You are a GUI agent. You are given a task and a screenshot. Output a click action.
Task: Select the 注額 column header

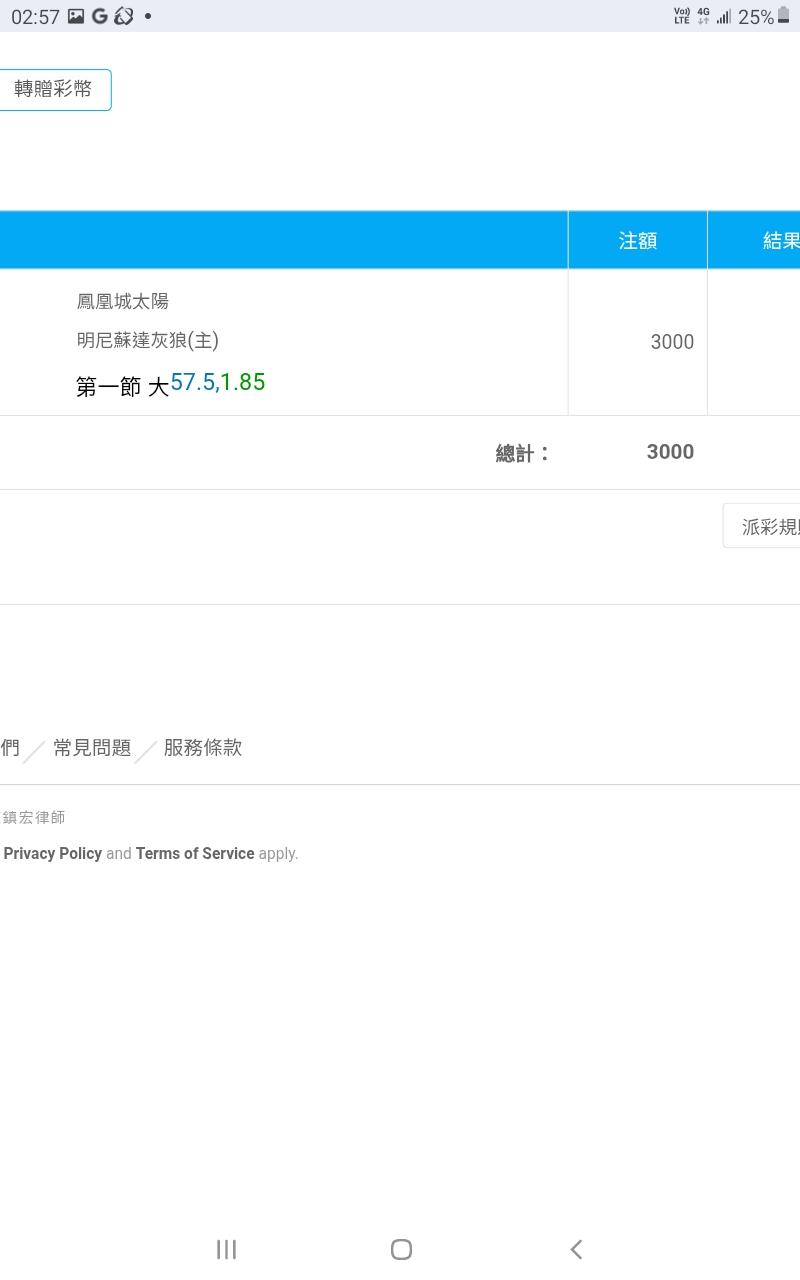point(637,240)
